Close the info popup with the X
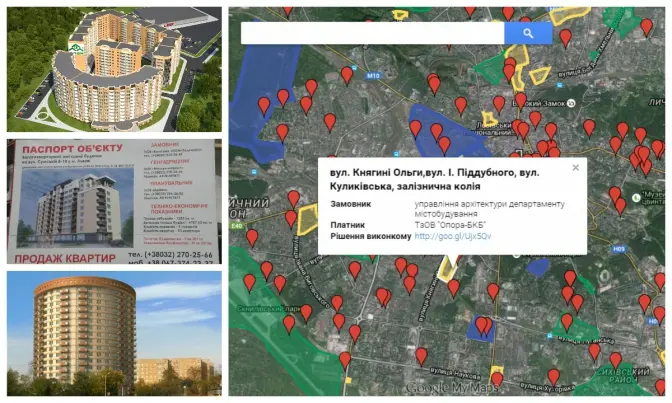The width and height of the screenshot is (672, 403). pos(576,168)
